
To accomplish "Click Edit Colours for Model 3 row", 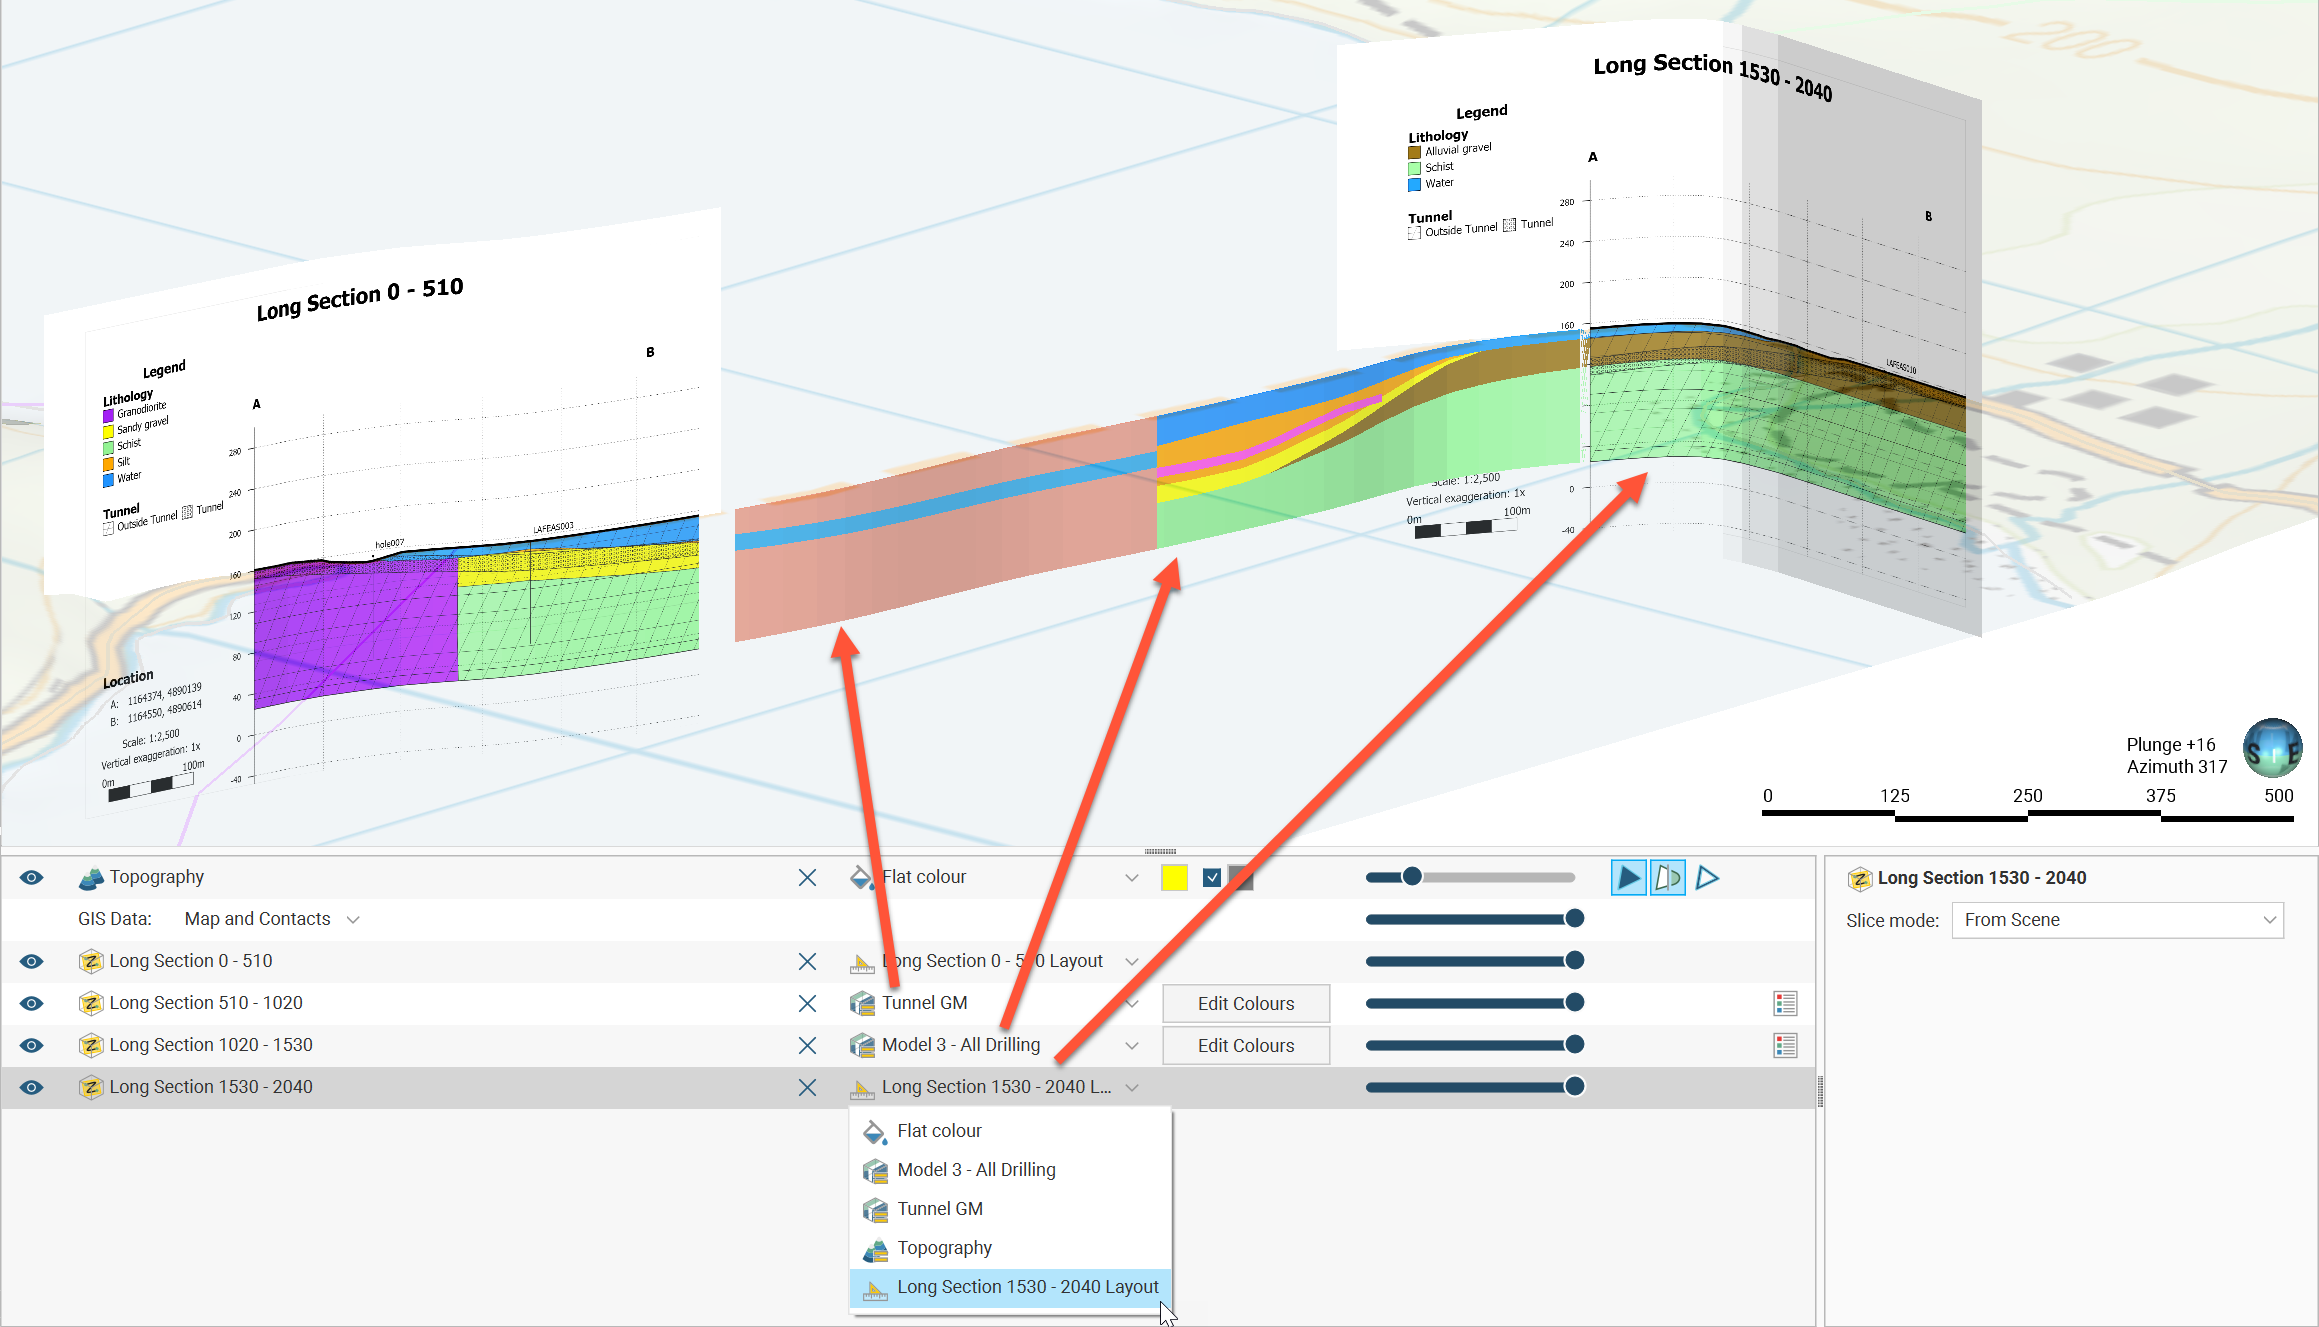I will point(1245,1045).
